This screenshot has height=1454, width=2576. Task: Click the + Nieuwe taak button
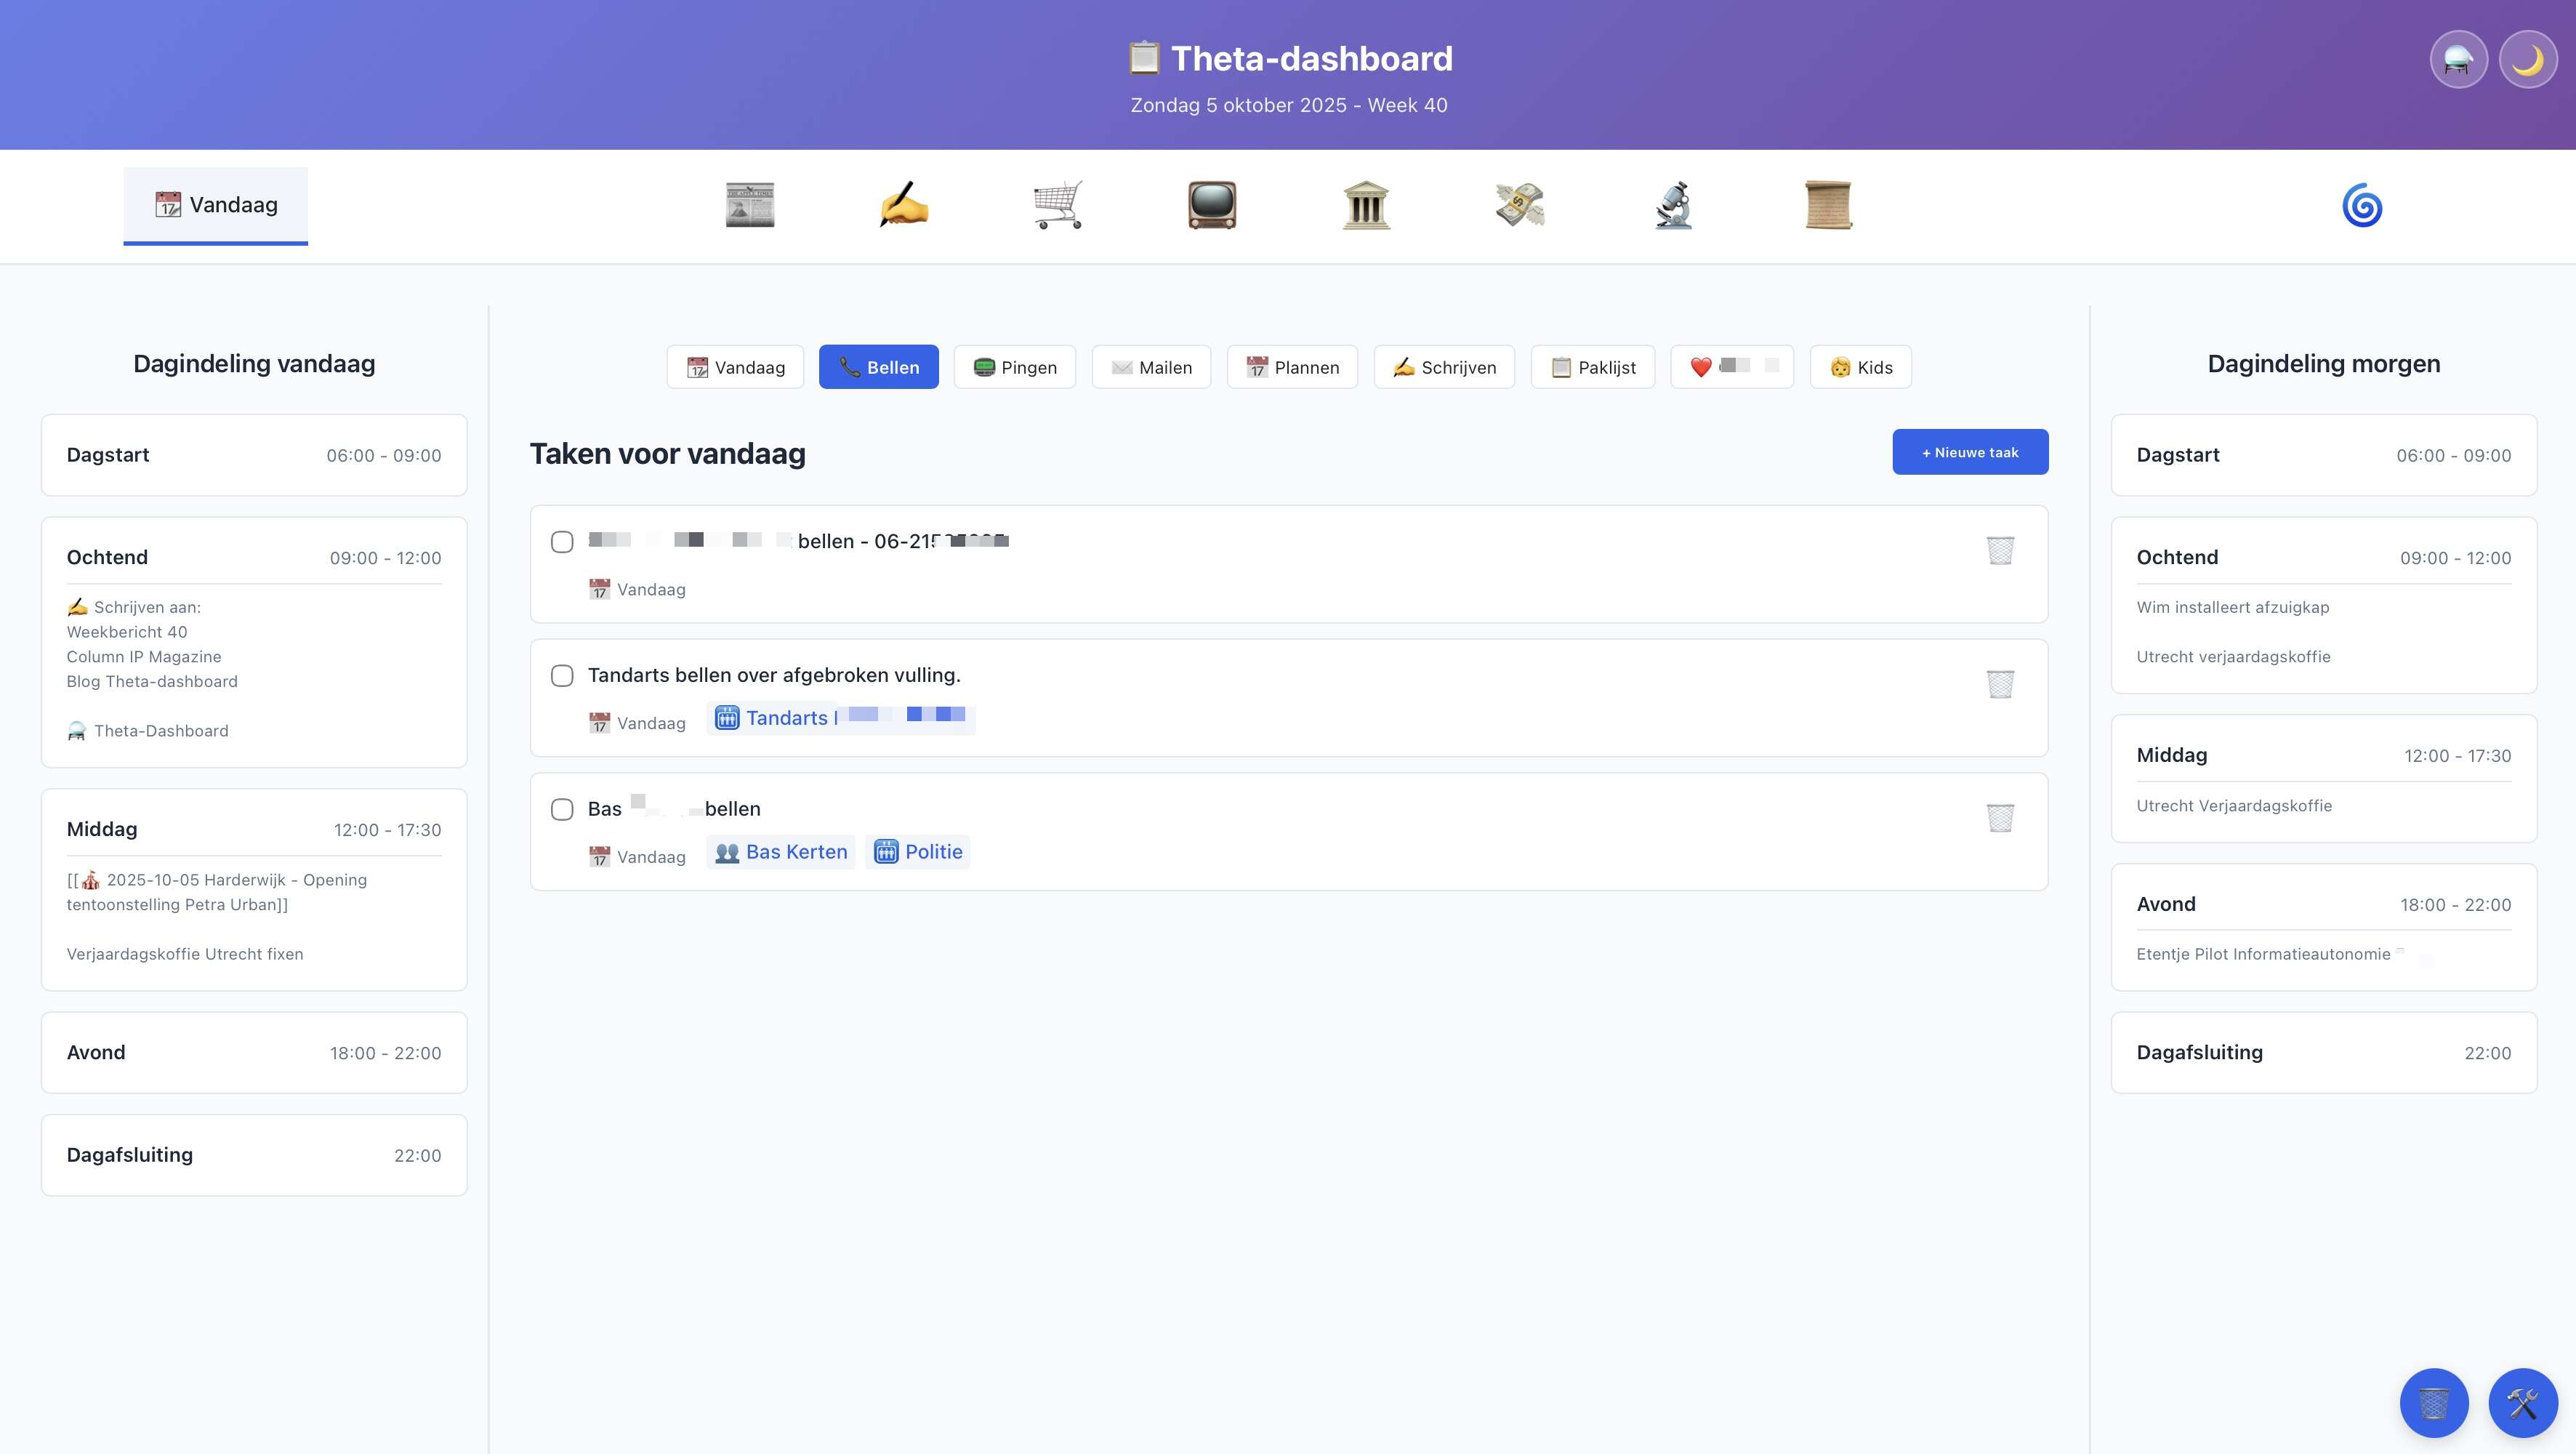(x=1969, y=452)
